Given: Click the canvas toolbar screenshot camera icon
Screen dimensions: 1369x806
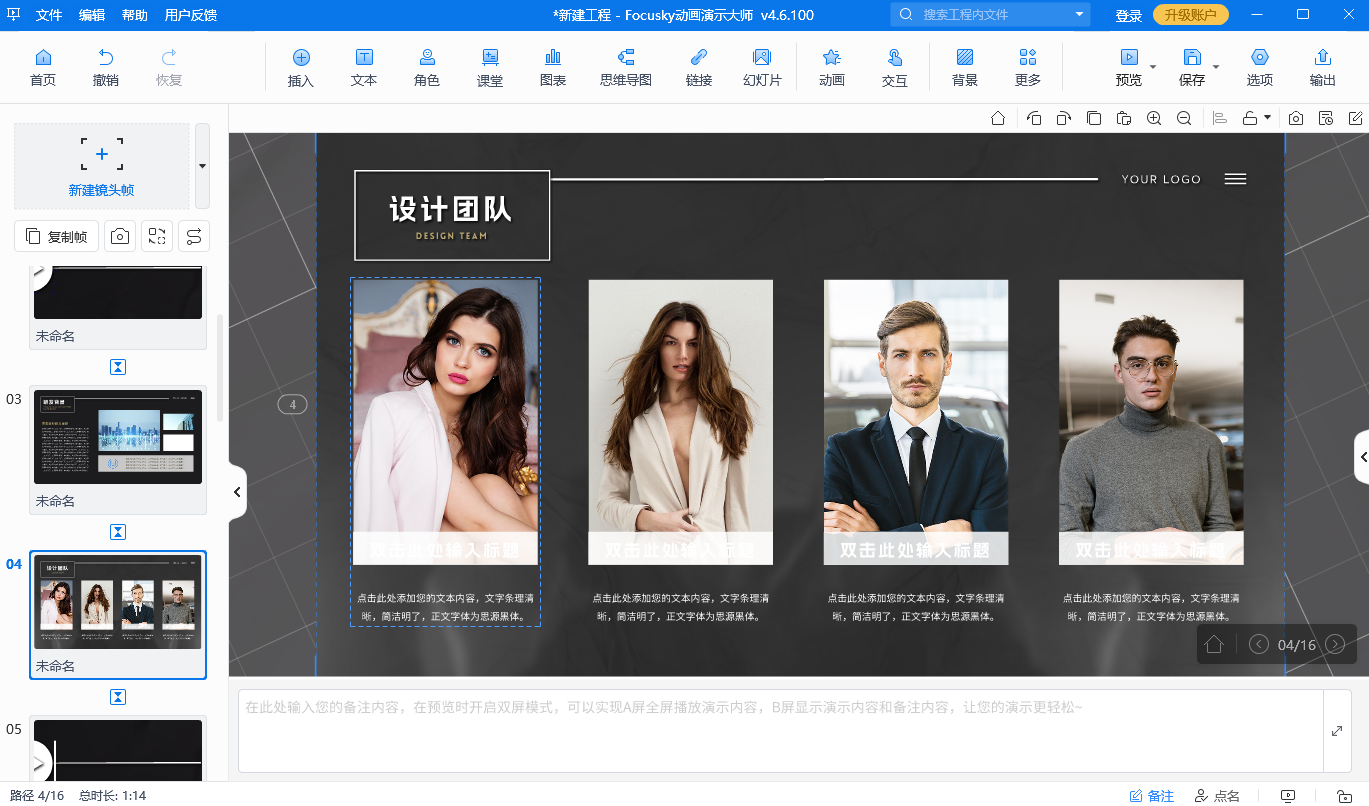Looking at the screenshot, I should (1296, 118).
